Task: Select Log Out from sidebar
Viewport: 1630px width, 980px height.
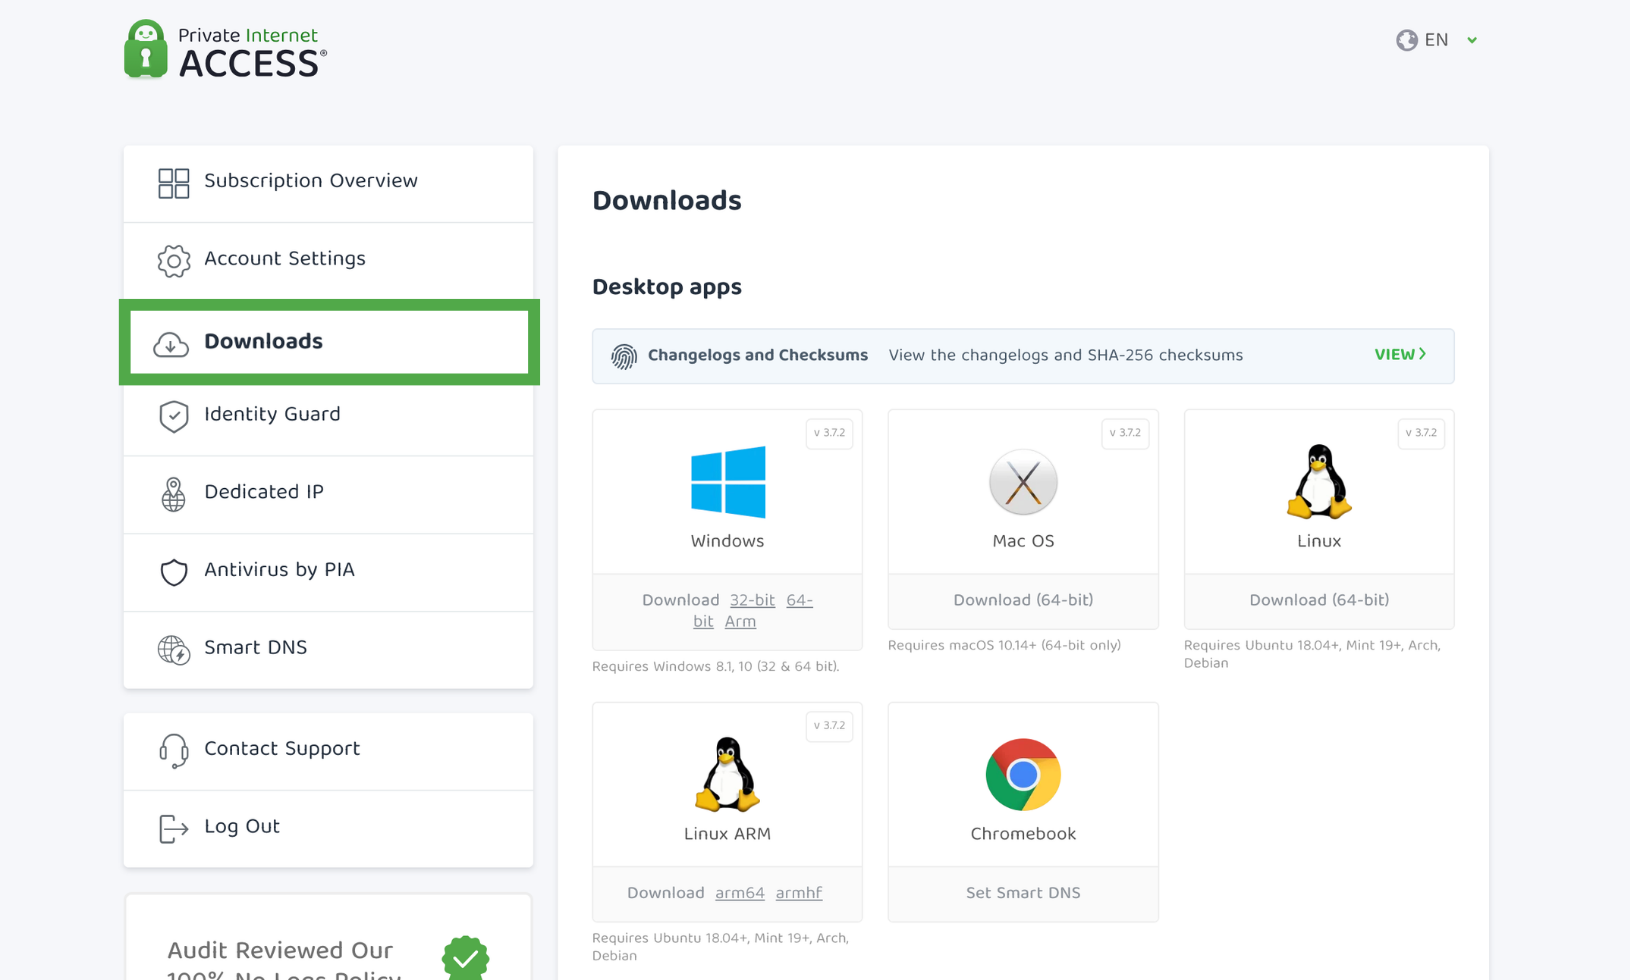Action: [328, 828]
